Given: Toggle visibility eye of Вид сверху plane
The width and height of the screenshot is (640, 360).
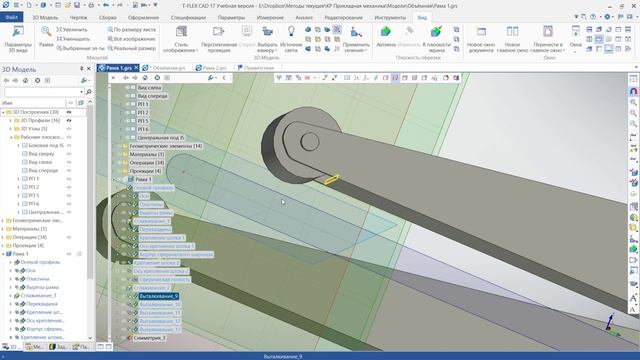Looking at the screenshot, I should (x=69, y=154).
